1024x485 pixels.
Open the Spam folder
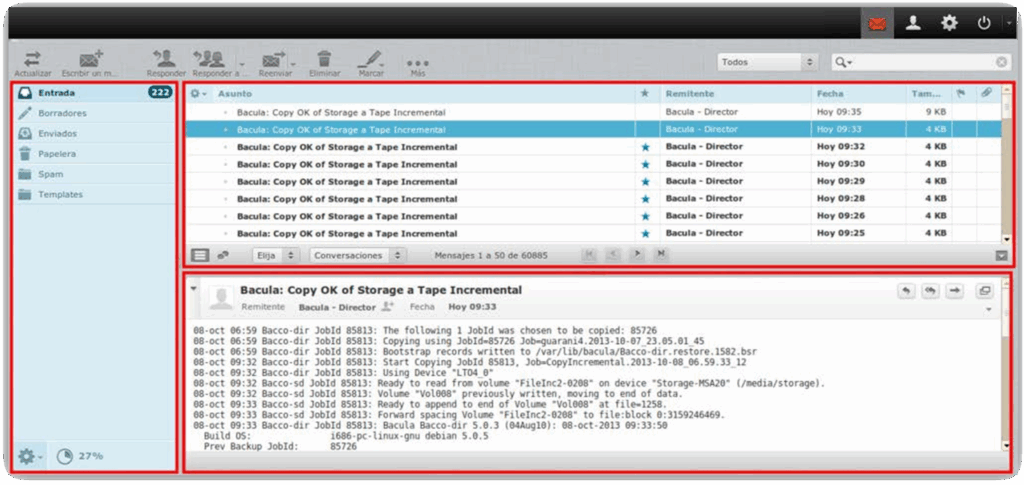tap(94, 174)
